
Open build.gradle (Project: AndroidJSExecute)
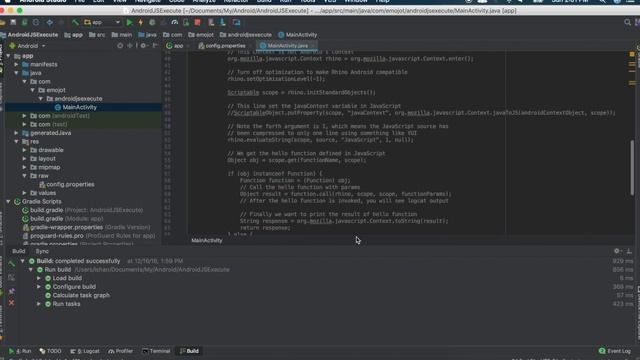click(82, 210)
